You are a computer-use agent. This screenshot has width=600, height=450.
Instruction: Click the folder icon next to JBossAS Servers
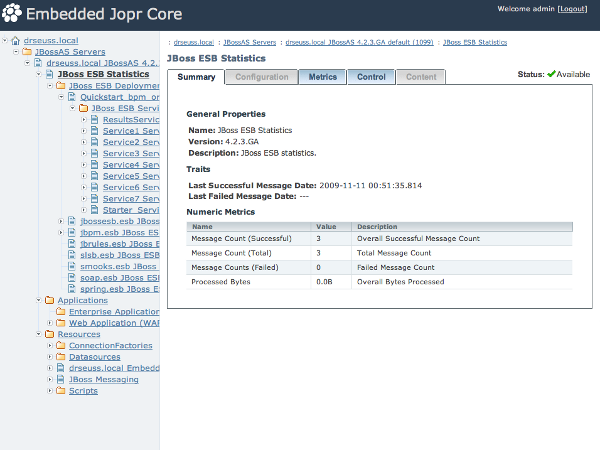[27, 52]
